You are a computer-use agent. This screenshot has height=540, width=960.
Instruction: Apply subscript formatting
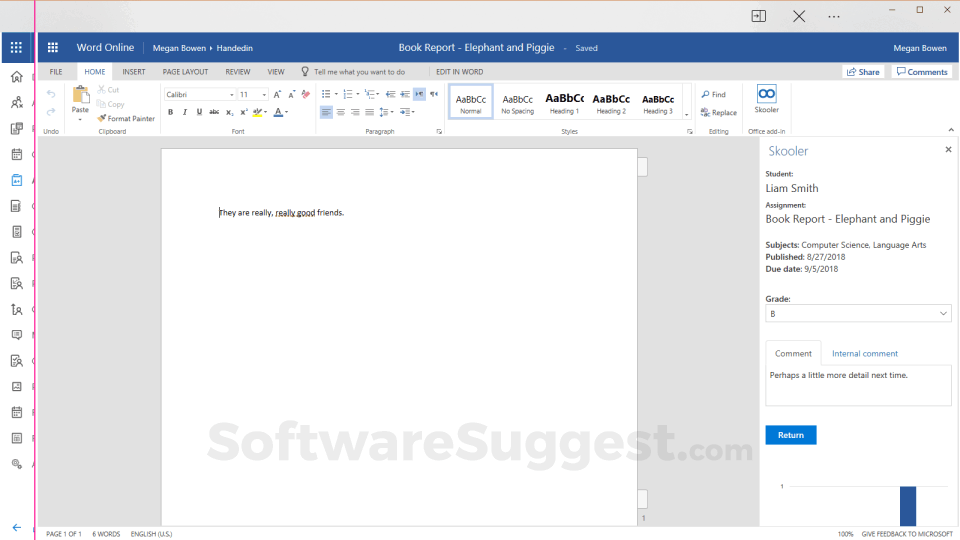[229, 112]
